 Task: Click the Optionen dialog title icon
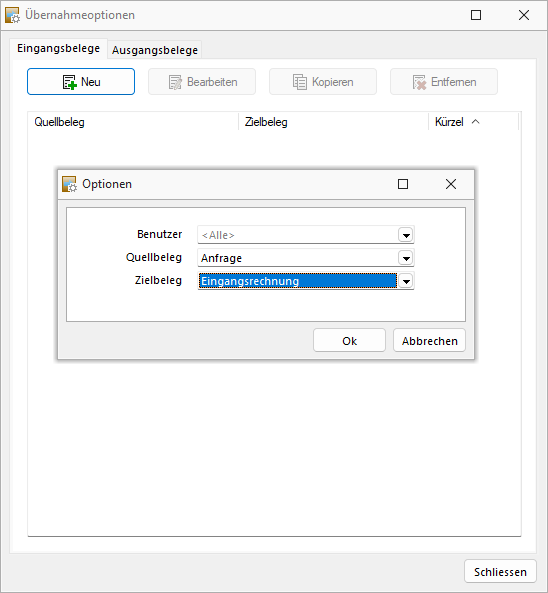pos(69,184)
